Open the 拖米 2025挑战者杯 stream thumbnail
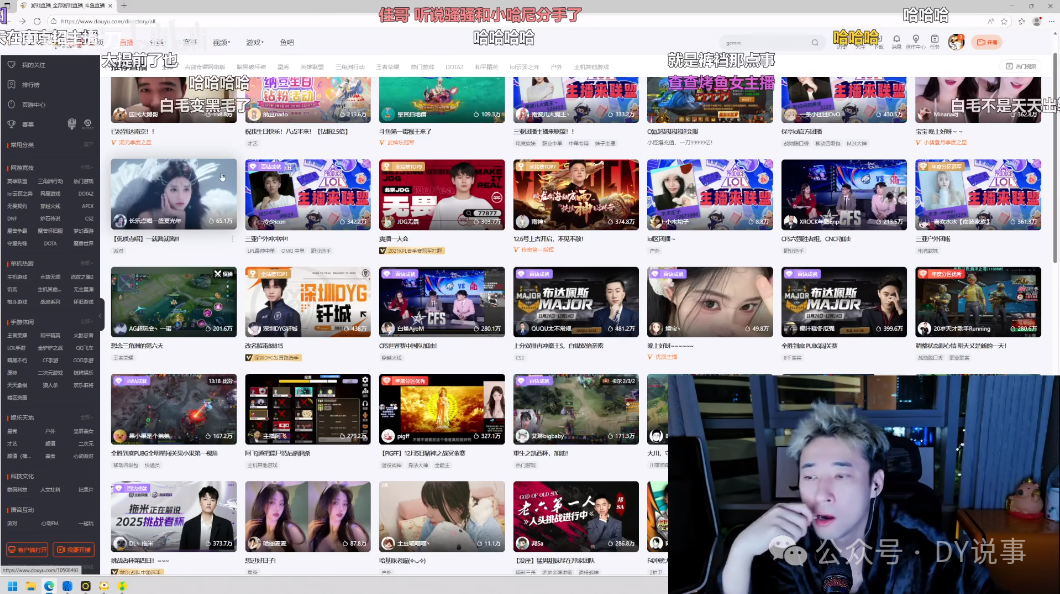This screenshot has width=1060, height=594. tap(174, 516)
